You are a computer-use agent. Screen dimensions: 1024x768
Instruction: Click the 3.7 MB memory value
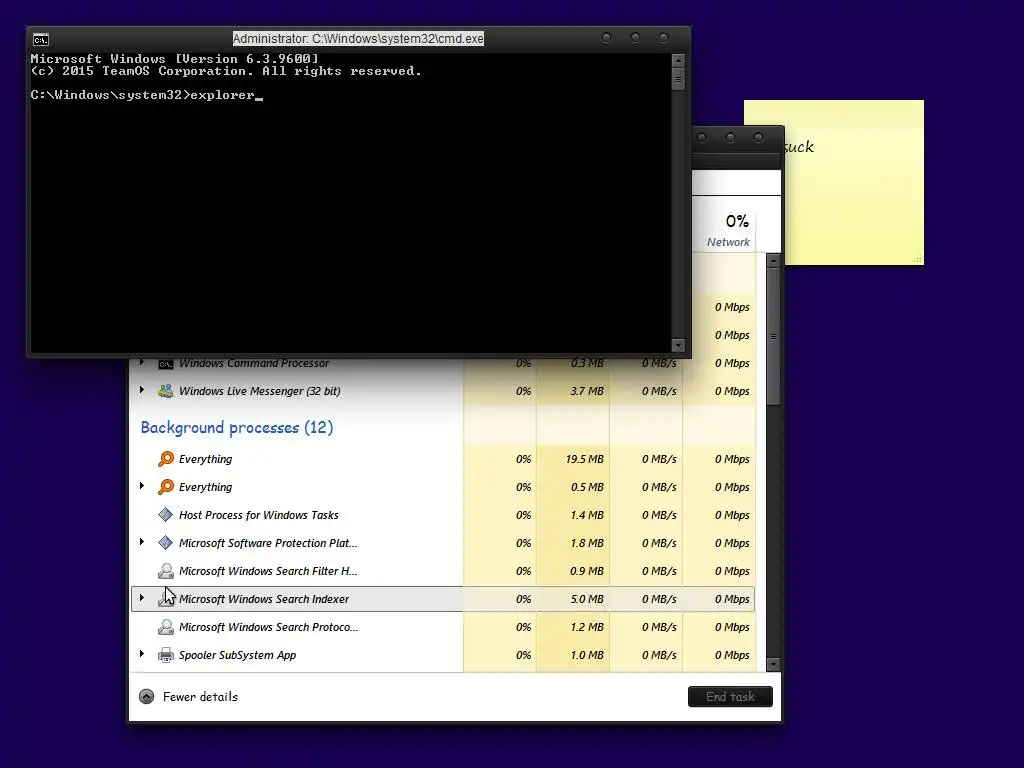[587, 391]
